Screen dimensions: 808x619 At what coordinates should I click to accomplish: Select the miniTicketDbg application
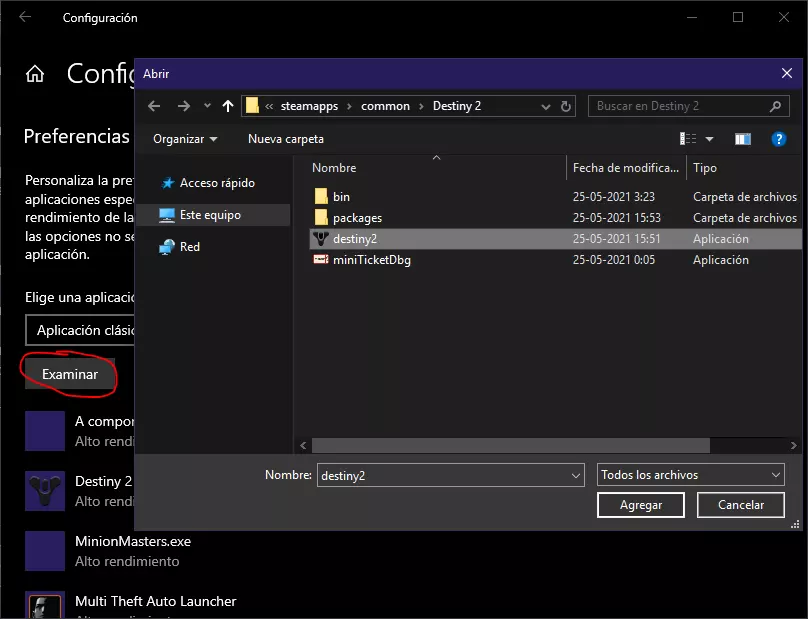click(556, 260)
